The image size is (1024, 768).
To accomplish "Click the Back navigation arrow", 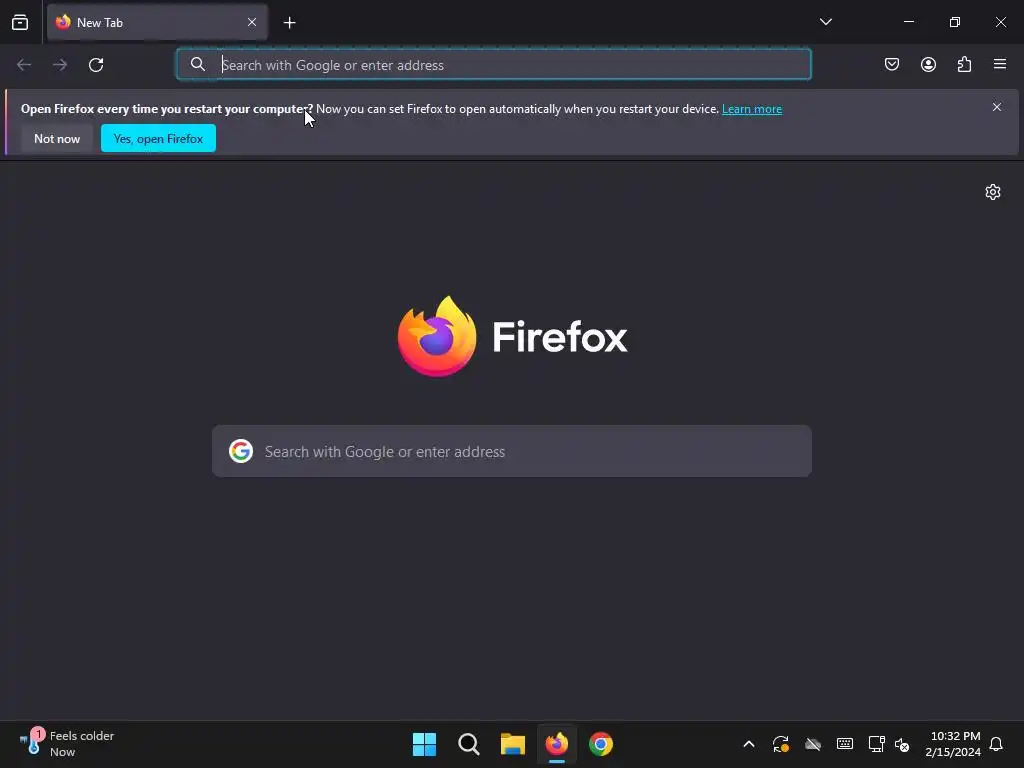I will (x=24, y=65).
